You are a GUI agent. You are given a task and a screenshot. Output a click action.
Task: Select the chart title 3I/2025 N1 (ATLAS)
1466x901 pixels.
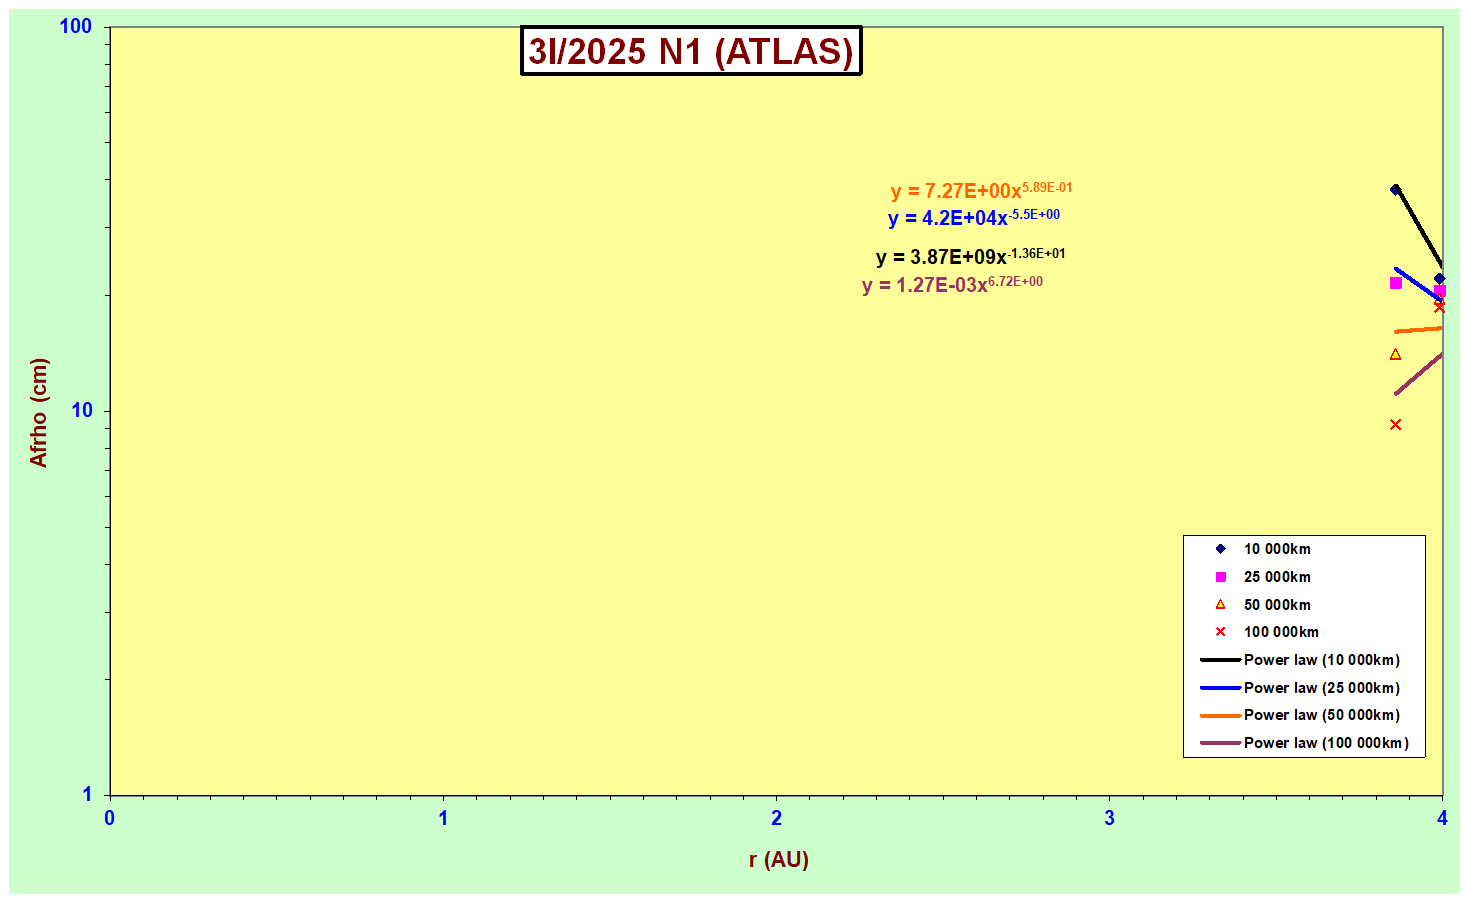tap(691, 51)
